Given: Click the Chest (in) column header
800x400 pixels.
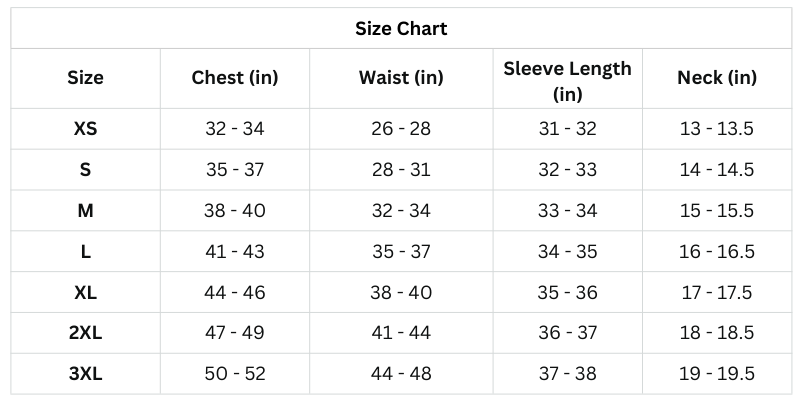Looking at the screenshot, I should [235, 77].
